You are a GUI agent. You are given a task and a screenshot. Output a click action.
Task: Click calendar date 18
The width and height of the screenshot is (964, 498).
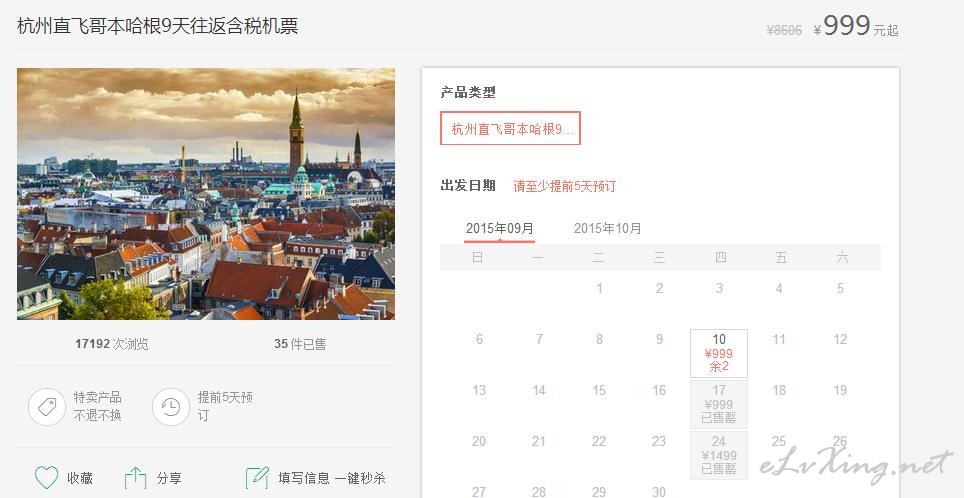click(x=779, y=390)
